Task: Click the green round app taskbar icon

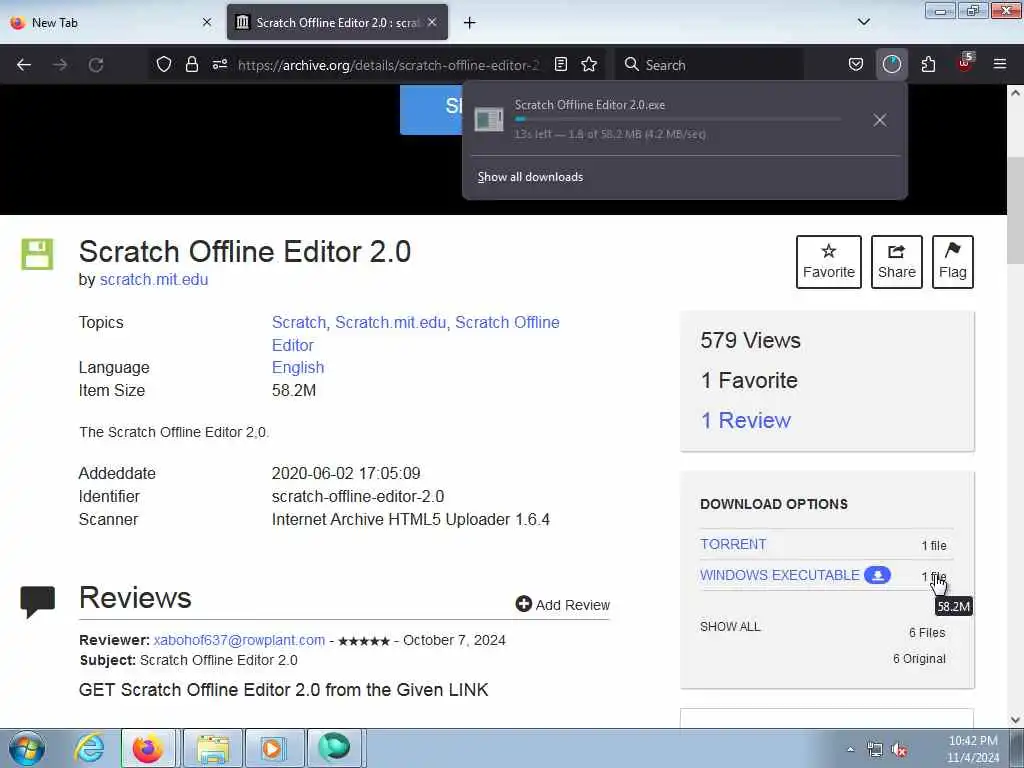Action: pos(334,748)
